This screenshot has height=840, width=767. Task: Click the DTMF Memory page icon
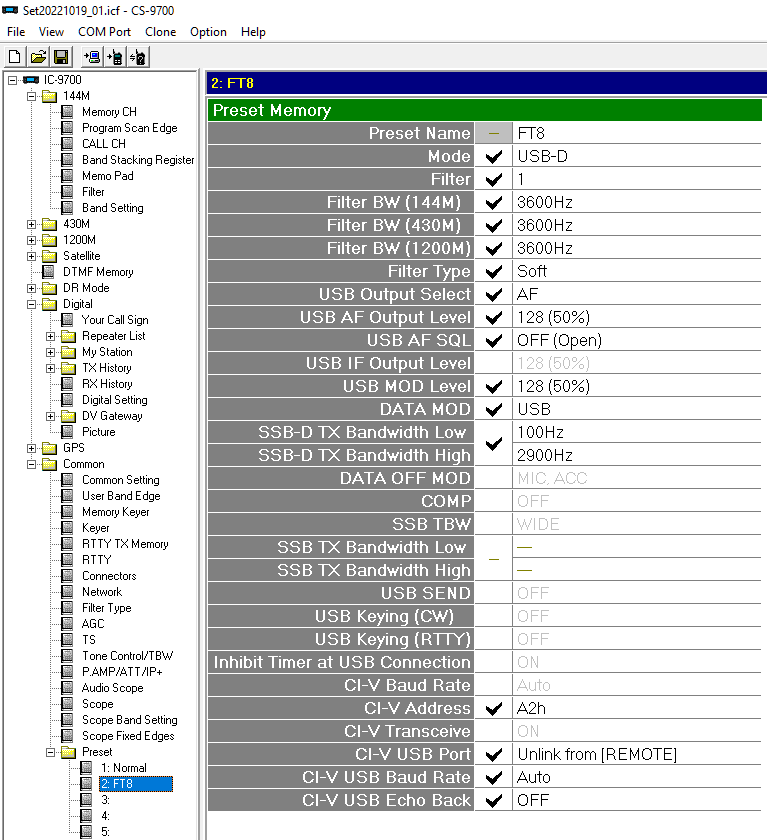[x=49, y=272]
